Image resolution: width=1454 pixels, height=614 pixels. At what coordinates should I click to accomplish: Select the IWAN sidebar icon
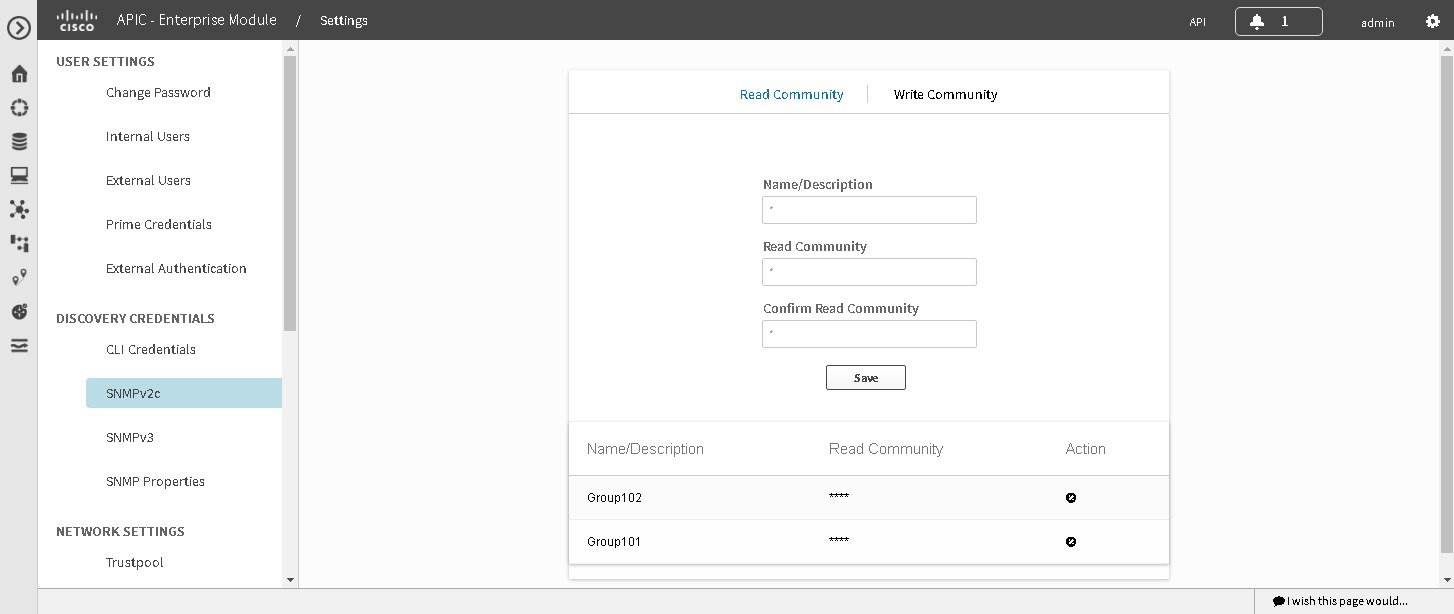click(18, 243)
